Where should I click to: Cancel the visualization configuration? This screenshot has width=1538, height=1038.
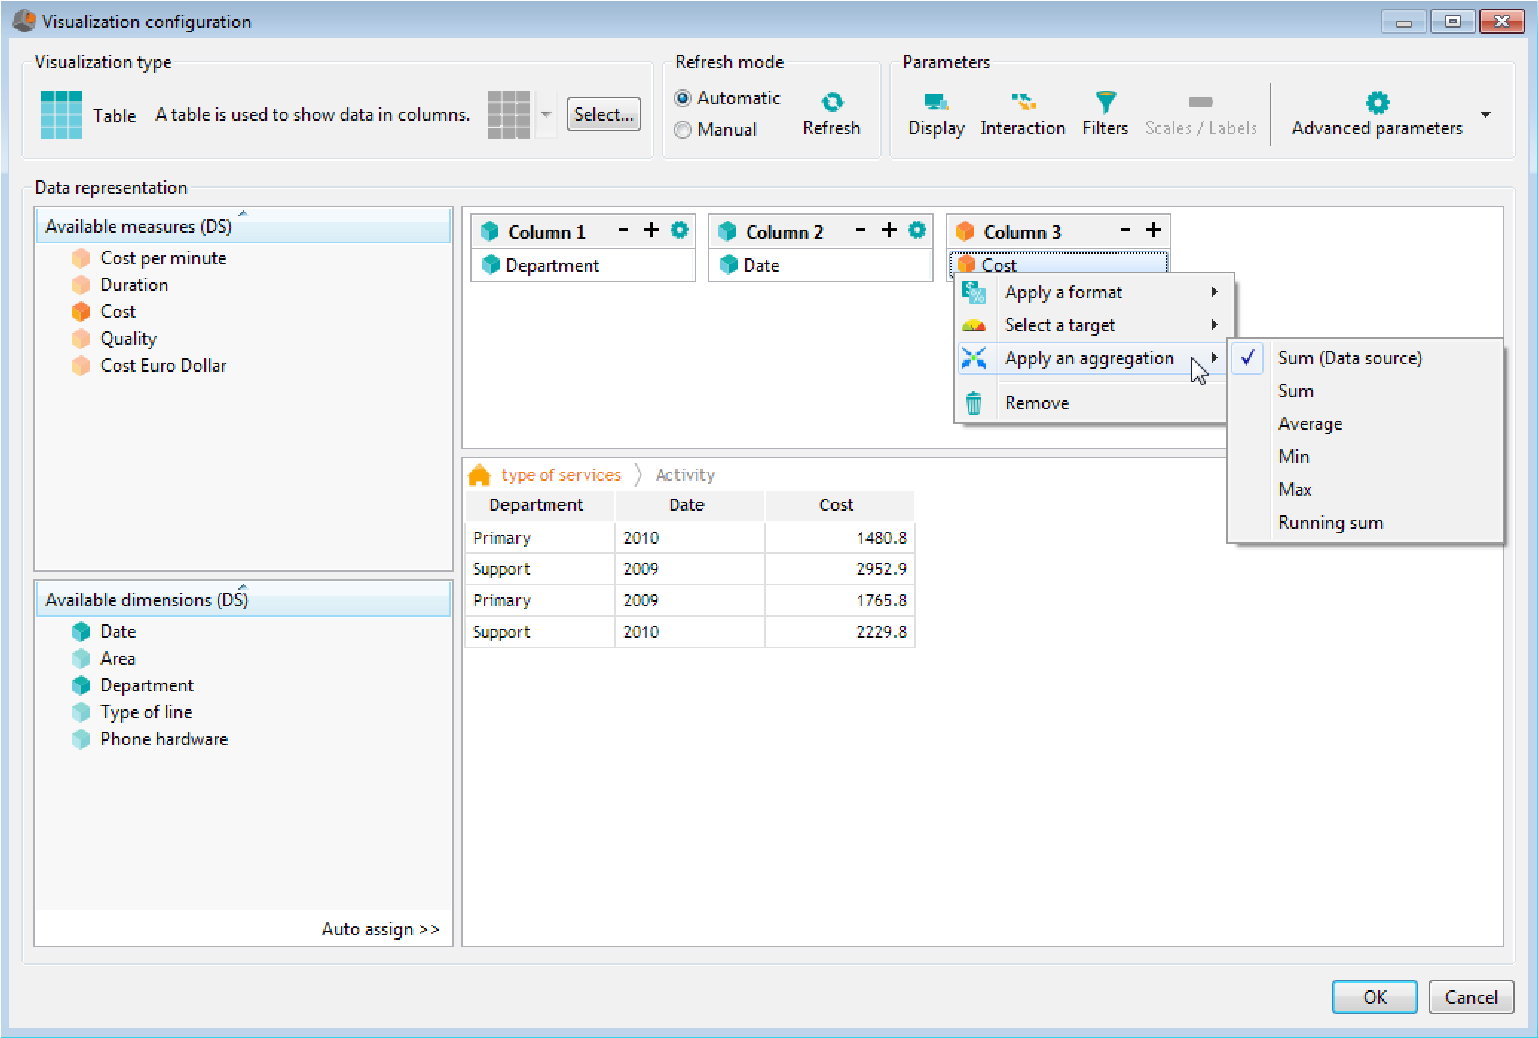(x=1471, y=997)
